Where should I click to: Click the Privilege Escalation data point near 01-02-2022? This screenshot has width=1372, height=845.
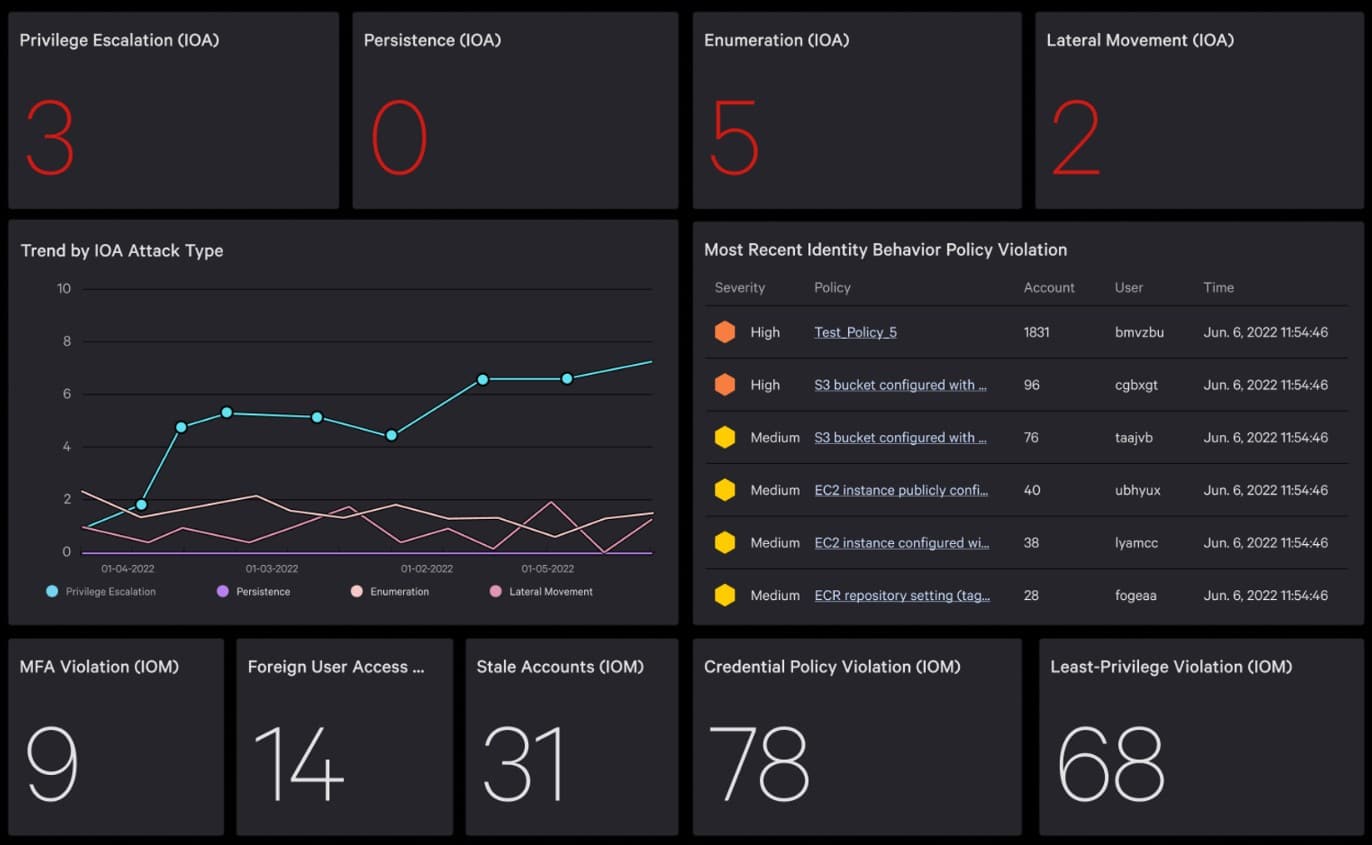391,435
